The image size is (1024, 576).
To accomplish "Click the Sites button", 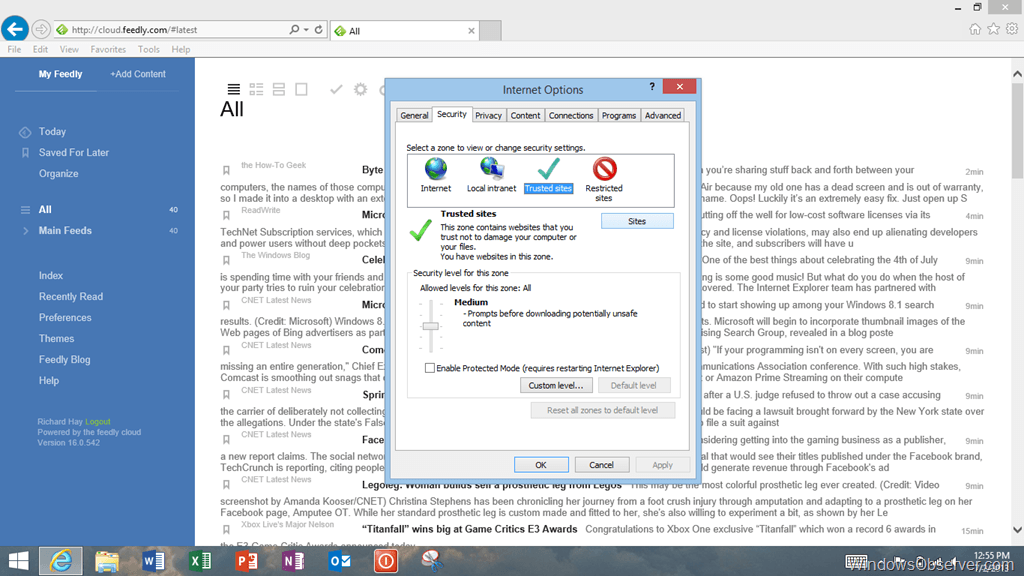I will pyautogui.click(x=637, y=221).
